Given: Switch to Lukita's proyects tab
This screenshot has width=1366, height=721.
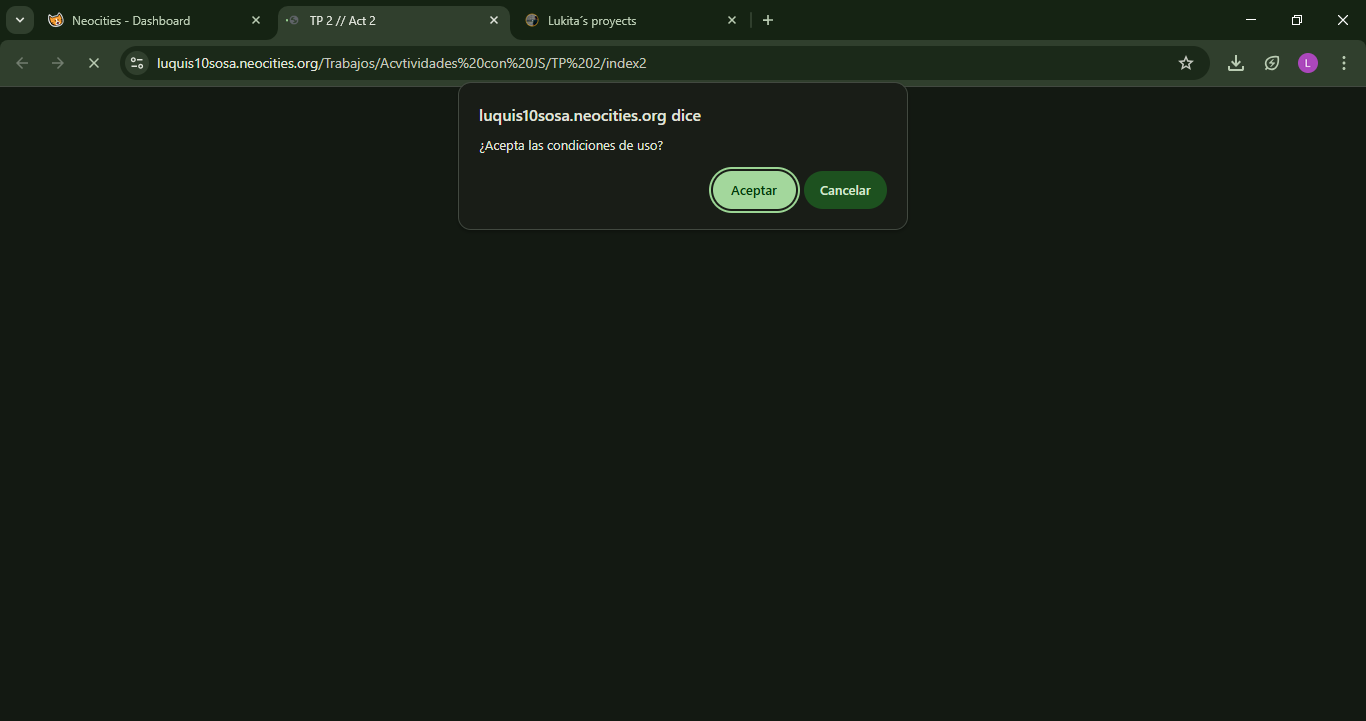Looking at the screenshot, I should point(620,20).
